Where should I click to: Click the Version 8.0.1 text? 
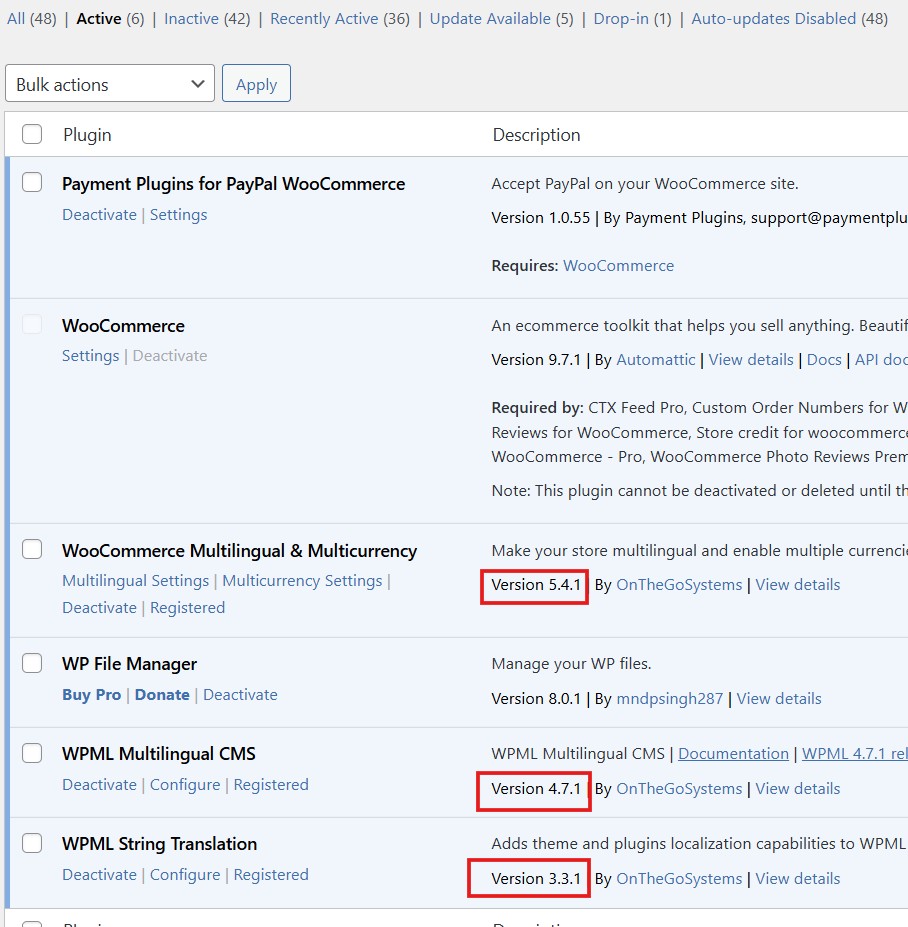pyautogui.click(x=536, y=699)
